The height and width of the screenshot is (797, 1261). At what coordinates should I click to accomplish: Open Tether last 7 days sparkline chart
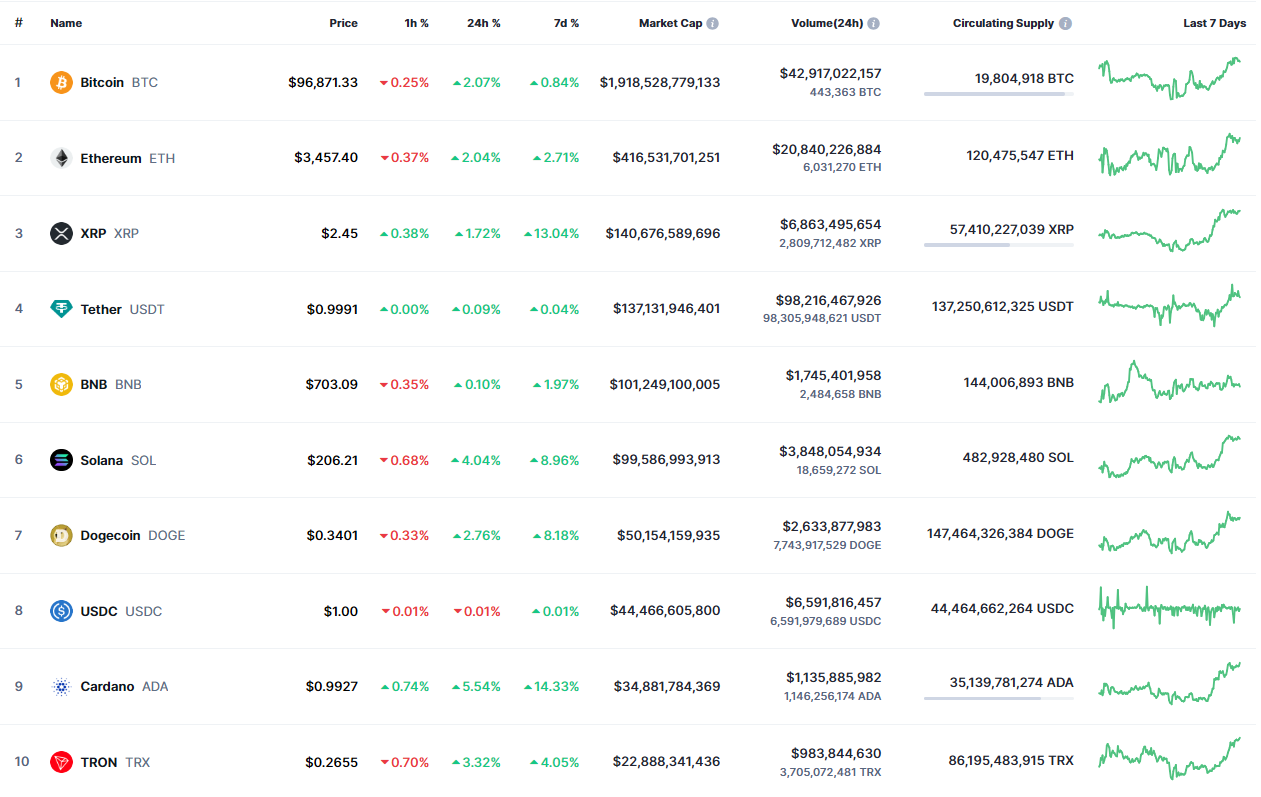1170,305
